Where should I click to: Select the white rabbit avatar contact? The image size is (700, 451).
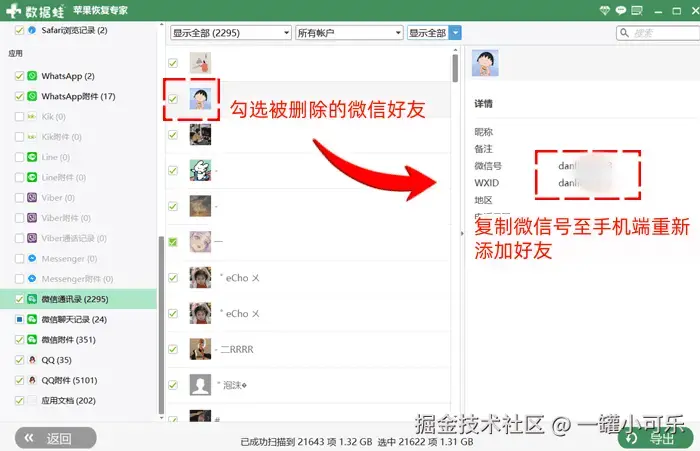click(x=200, y=170)
